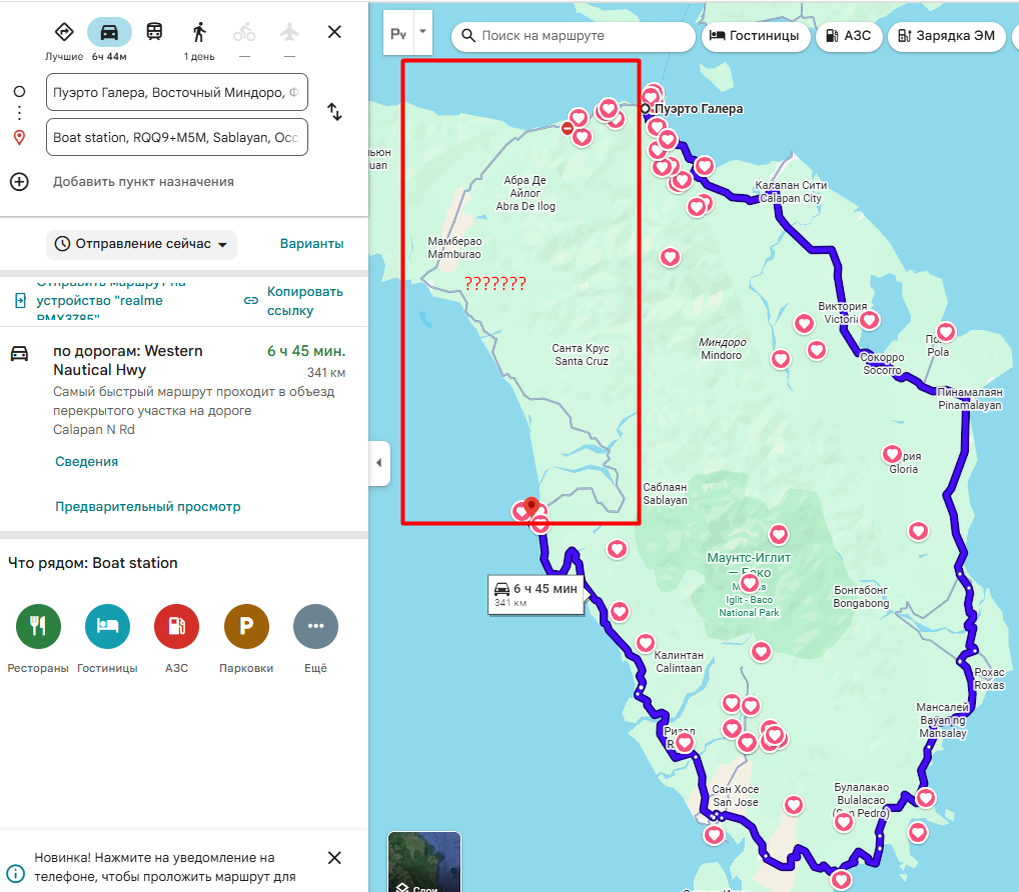This screenshot has width=1019, height=892.
Task: Find nearby Гостиницы in sidebar
Action: 107,639
